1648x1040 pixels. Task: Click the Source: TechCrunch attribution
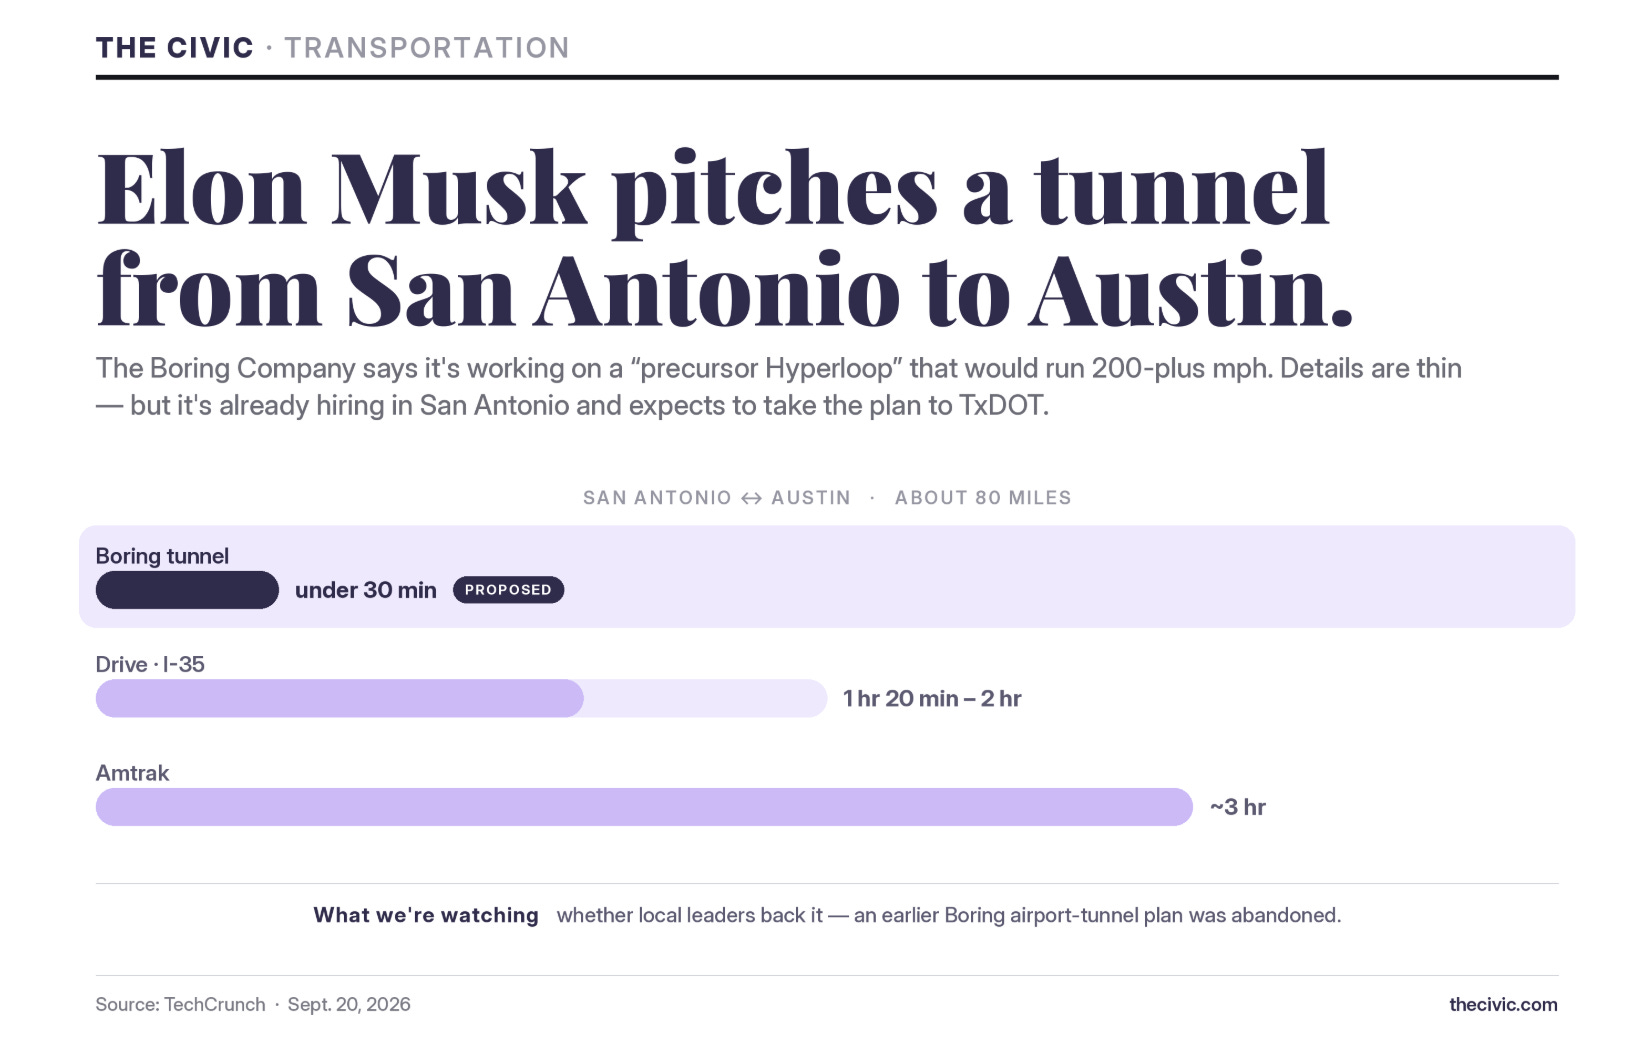tap(181, 1004)
